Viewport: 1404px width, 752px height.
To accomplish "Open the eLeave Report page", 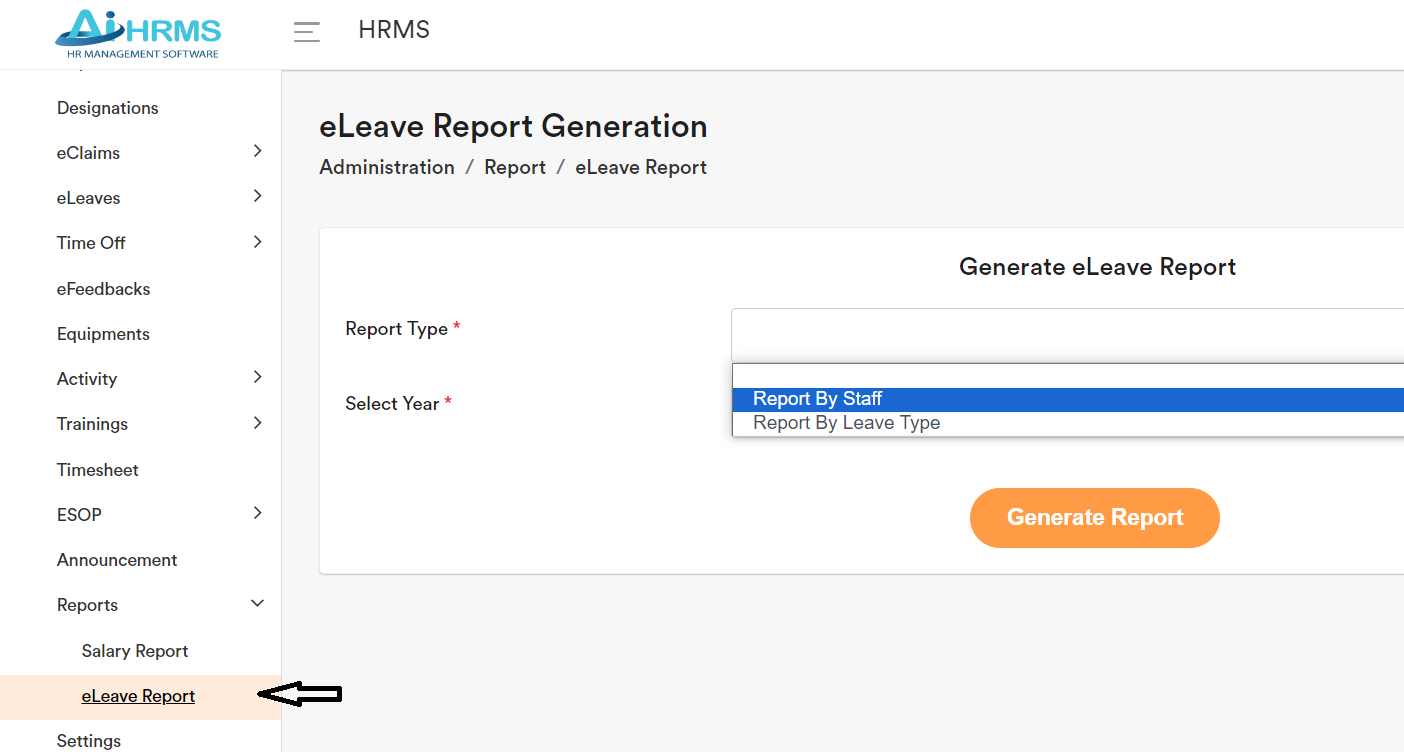I will (137, 695).
